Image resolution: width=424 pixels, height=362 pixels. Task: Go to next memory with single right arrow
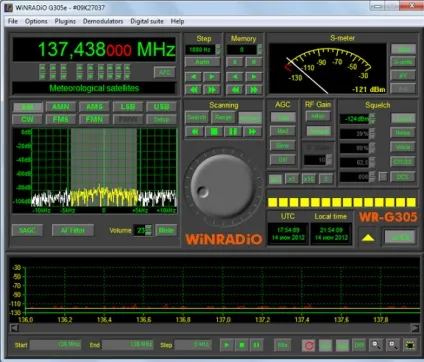coord(253,77)
